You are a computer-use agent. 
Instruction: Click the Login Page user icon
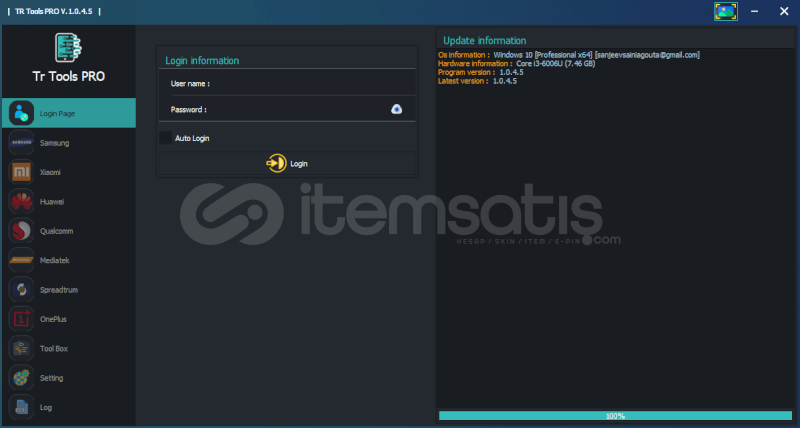(21, 113)
